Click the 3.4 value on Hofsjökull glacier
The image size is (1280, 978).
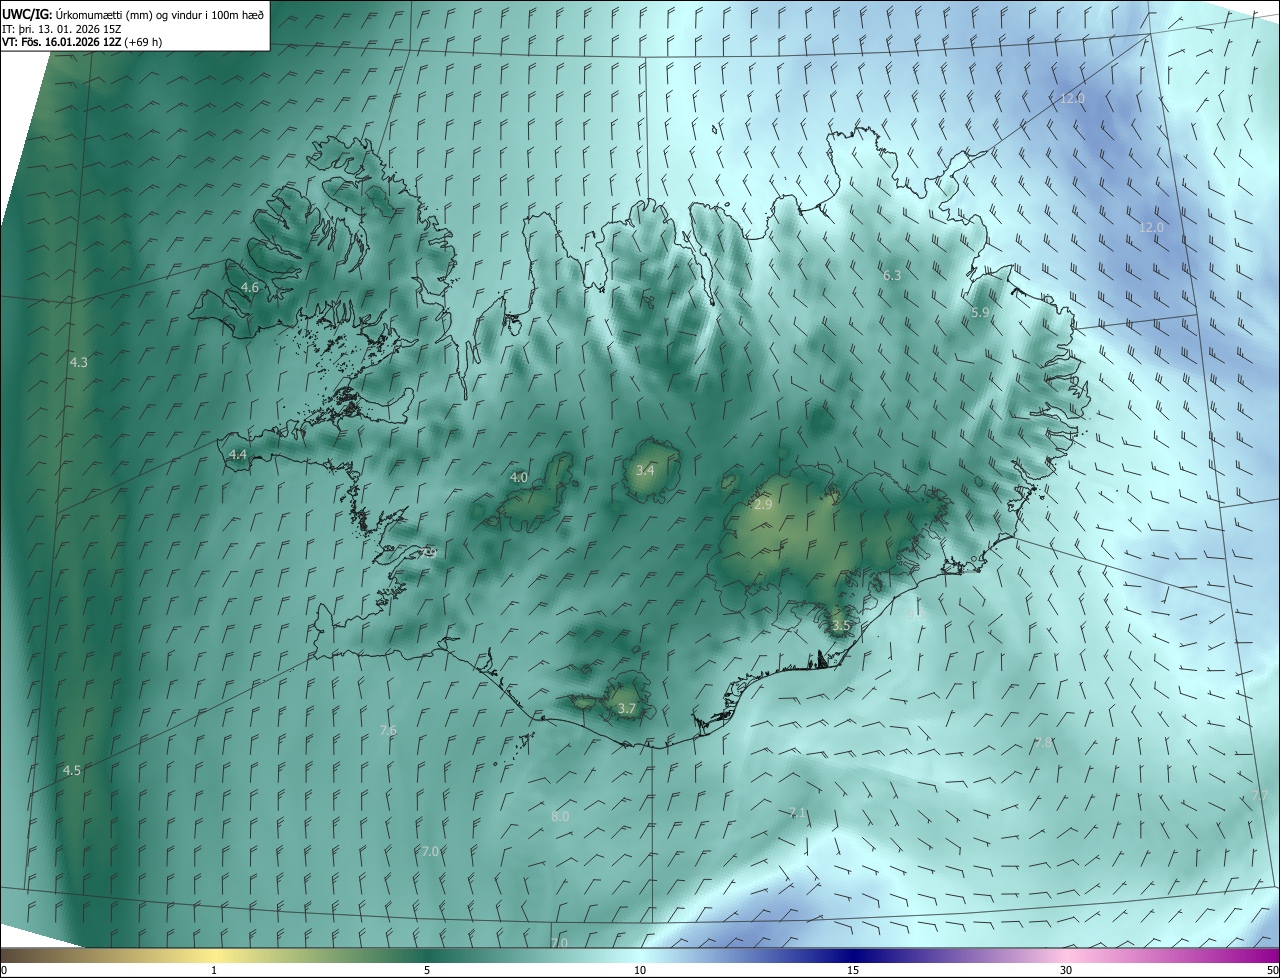(x=646, y=470)
